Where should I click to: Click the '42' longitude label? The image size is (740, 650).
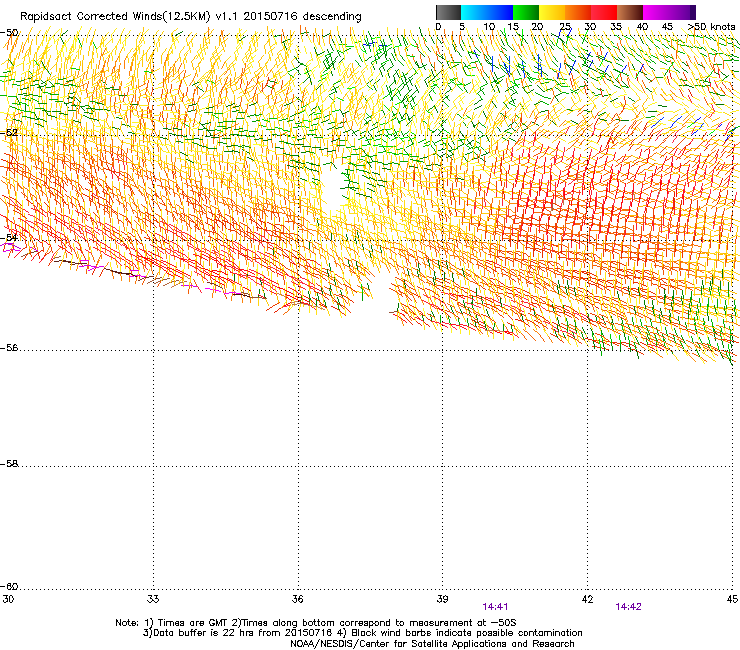[588, 599]
